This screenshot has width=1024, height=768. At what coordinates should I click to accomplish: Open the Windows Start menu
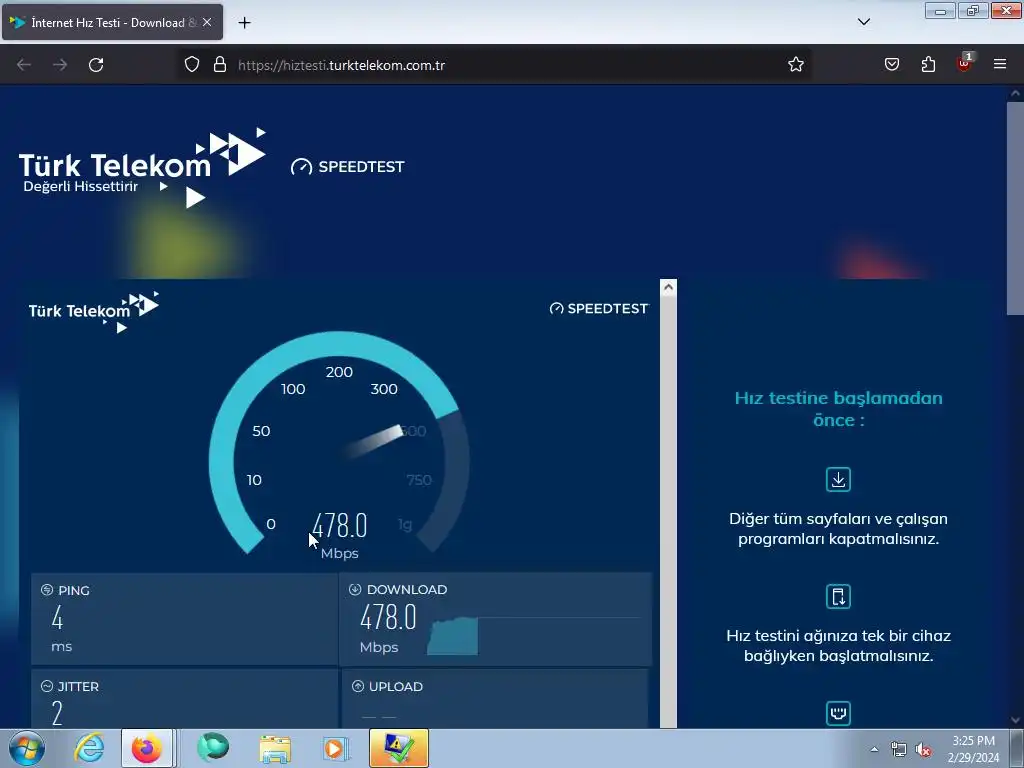[26, 748]
